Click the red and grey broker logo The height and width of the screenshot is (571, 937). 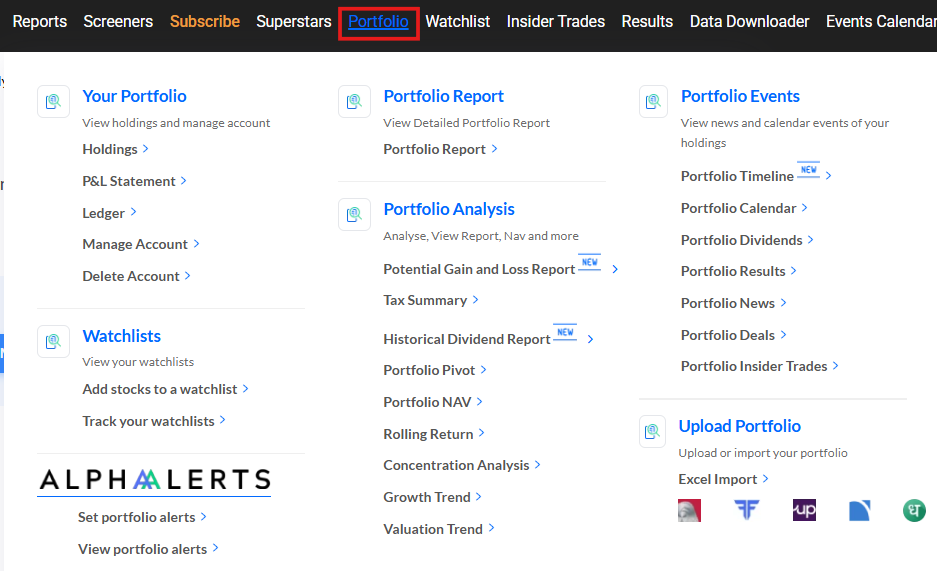click(x=689, y=511)
